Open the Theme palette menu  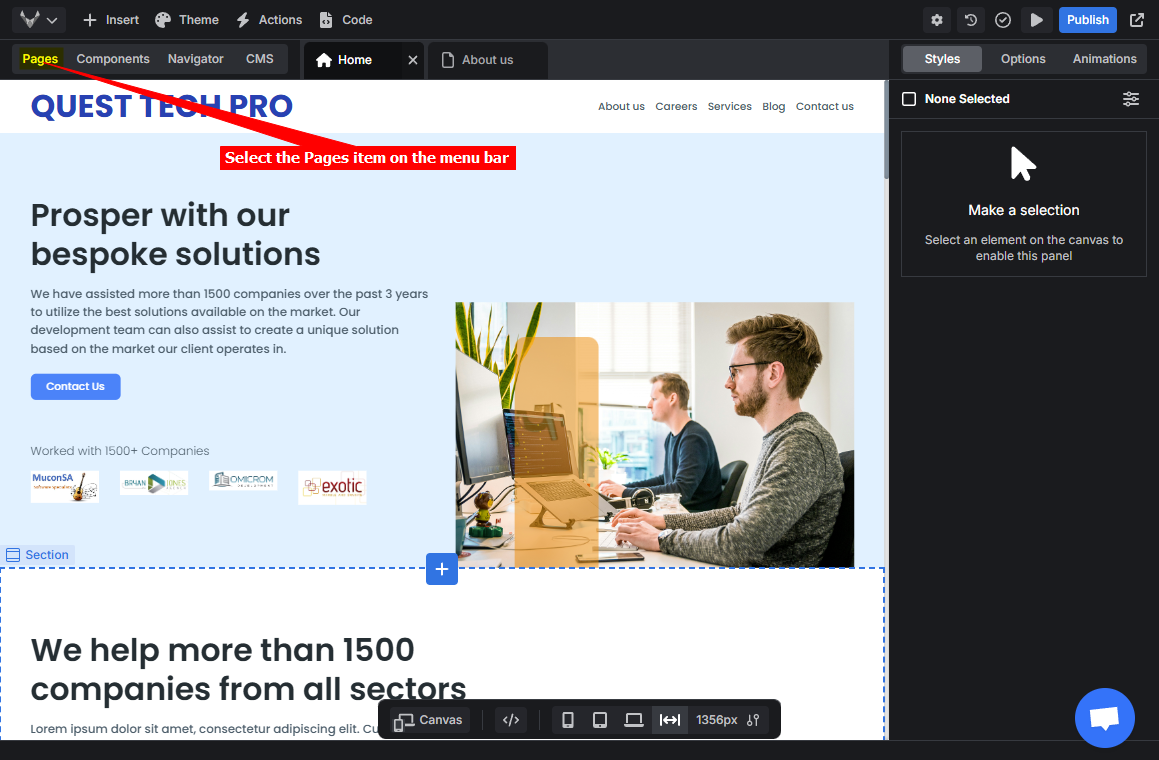(x=187, y=20)
